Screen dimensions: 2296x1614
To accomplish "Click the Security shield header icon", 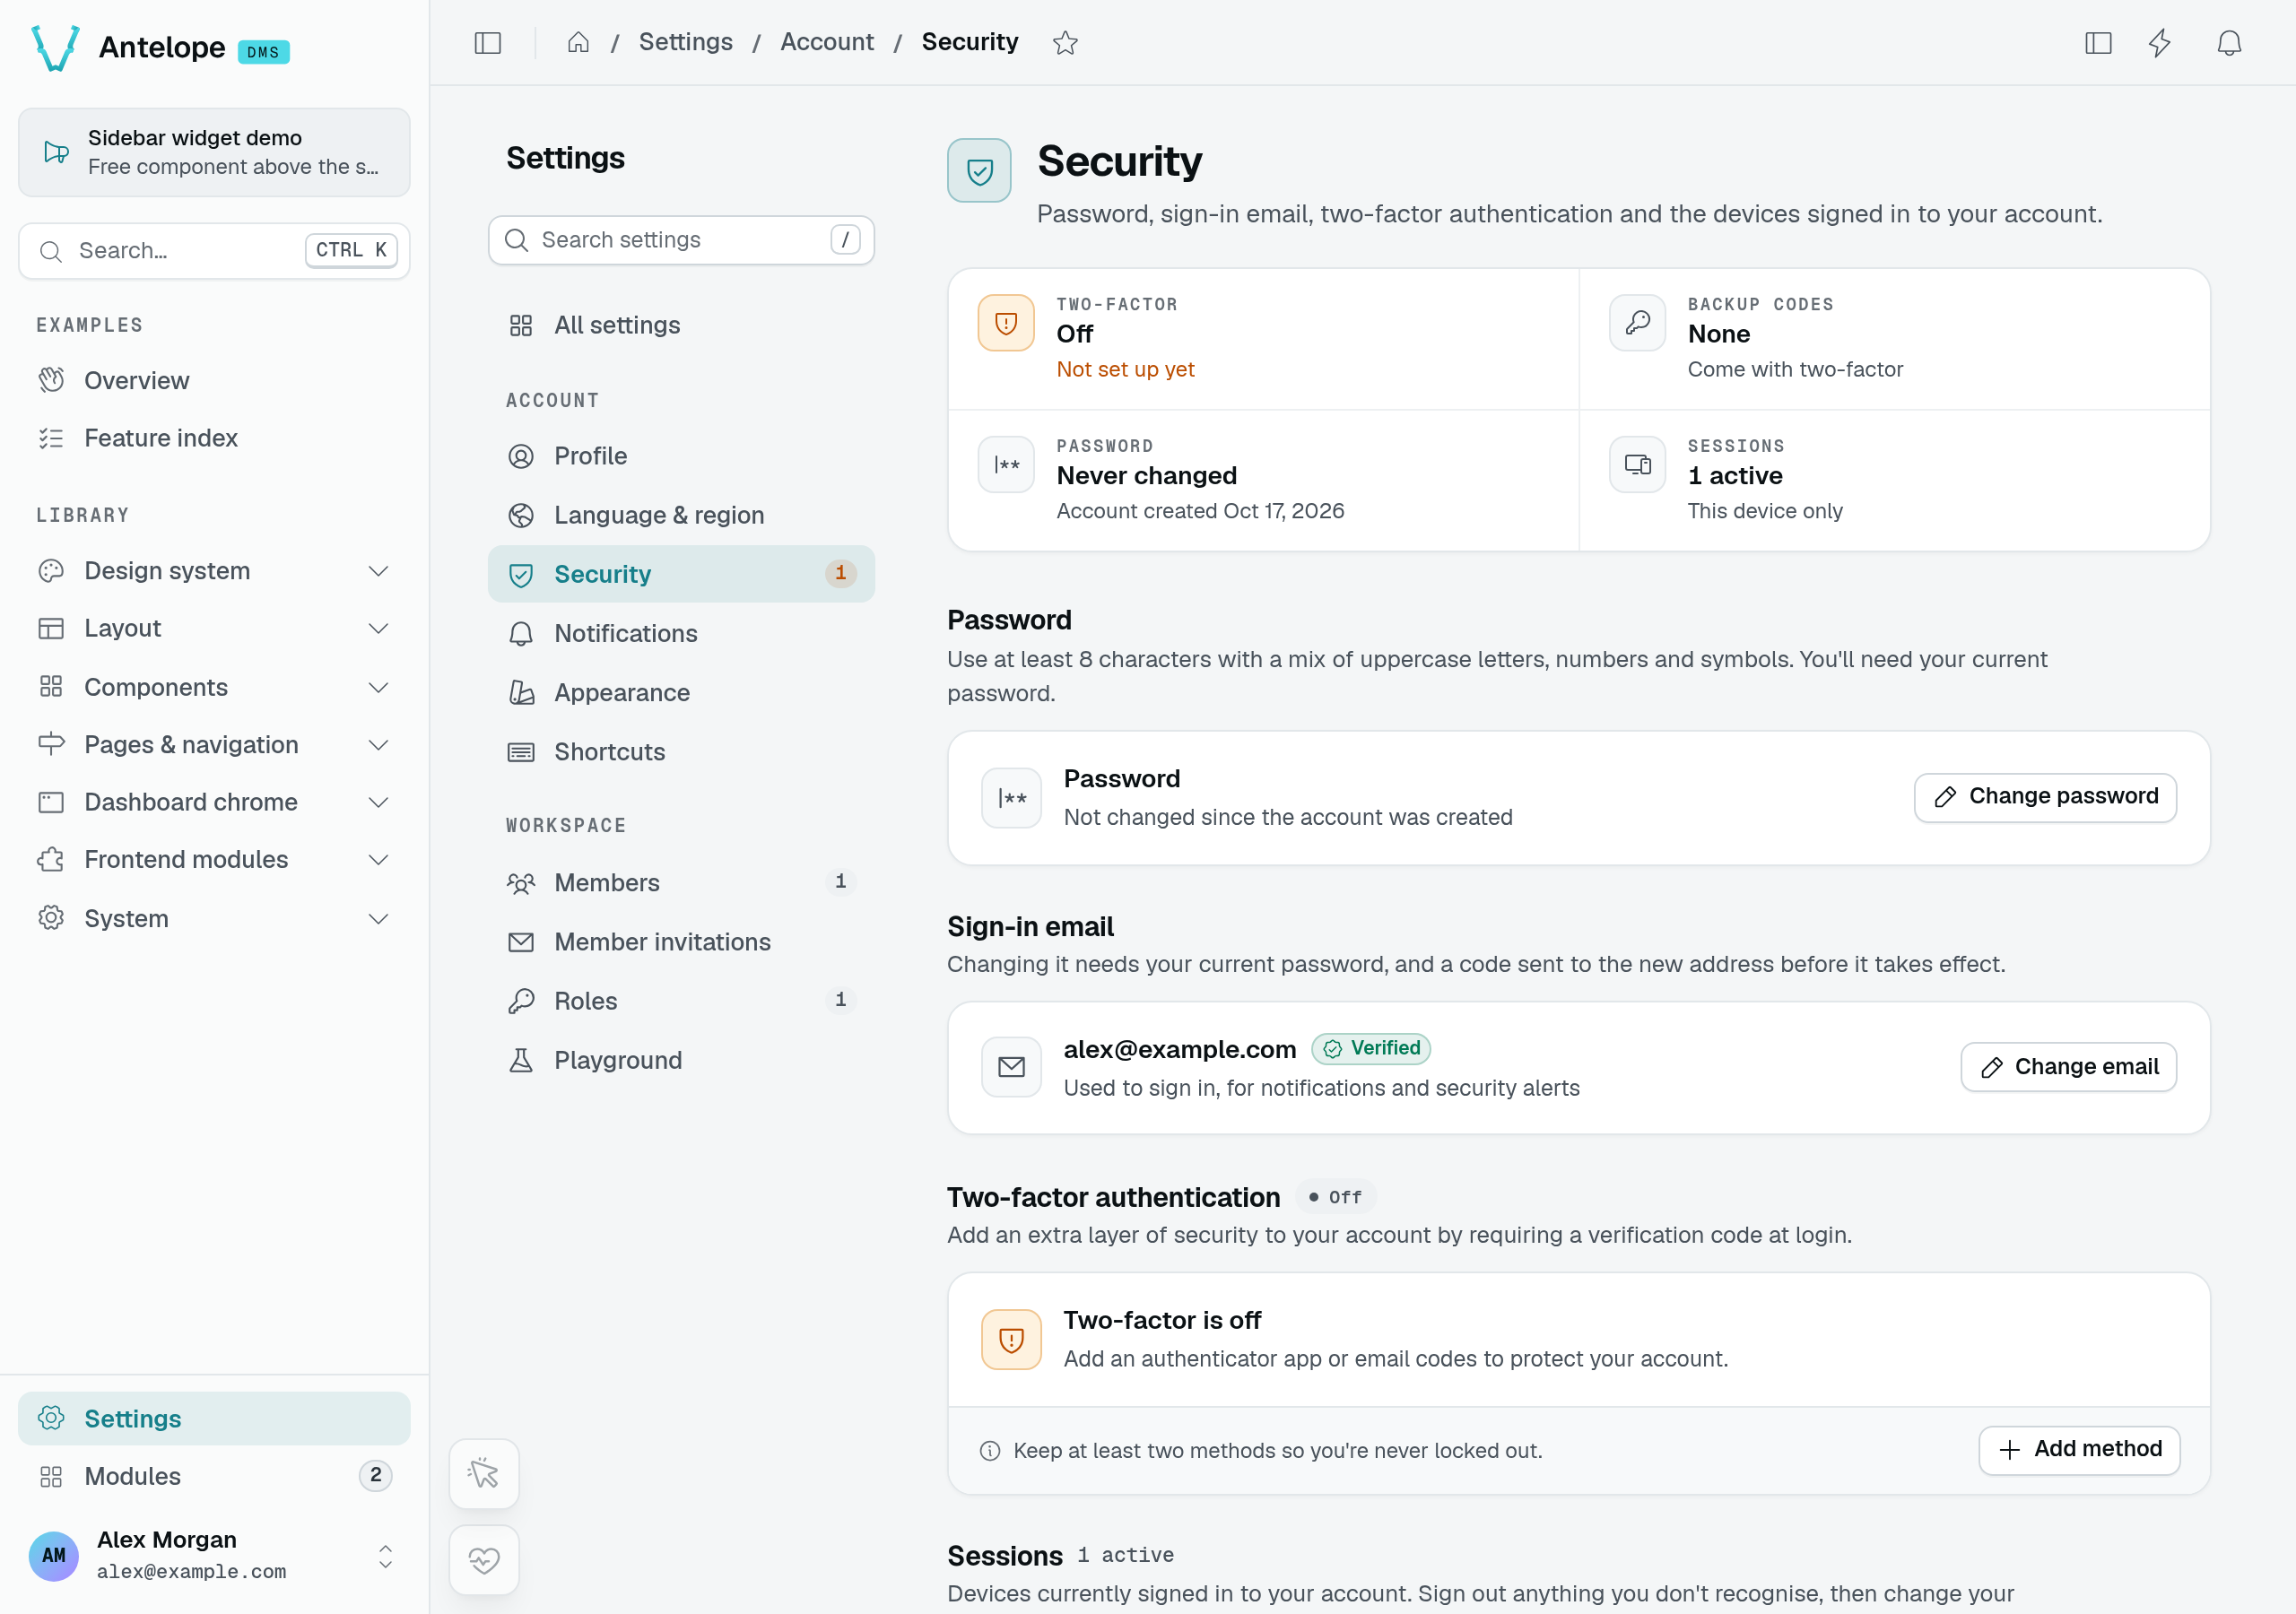I will click(979, 171).
